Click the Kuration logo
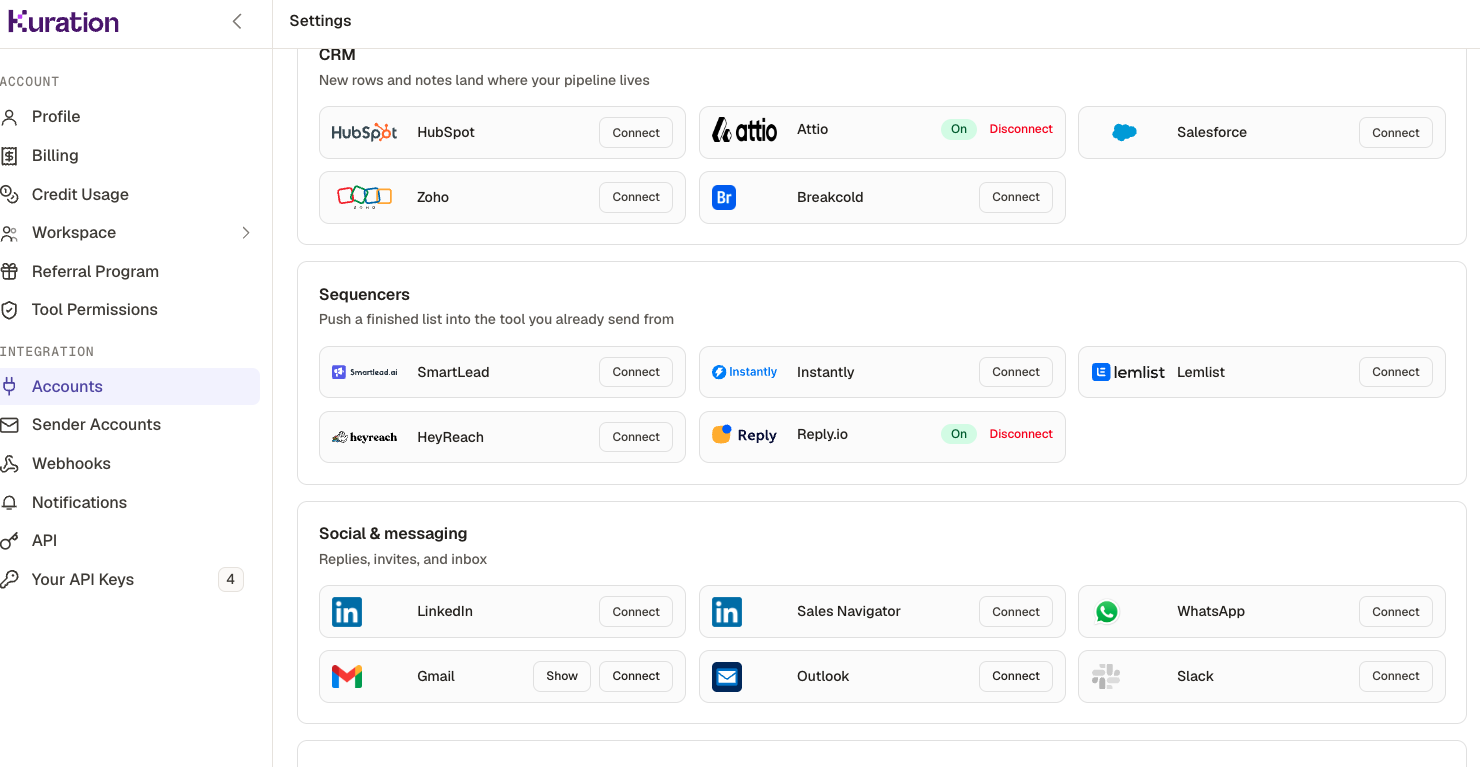1480x767 pixels. 63,21
